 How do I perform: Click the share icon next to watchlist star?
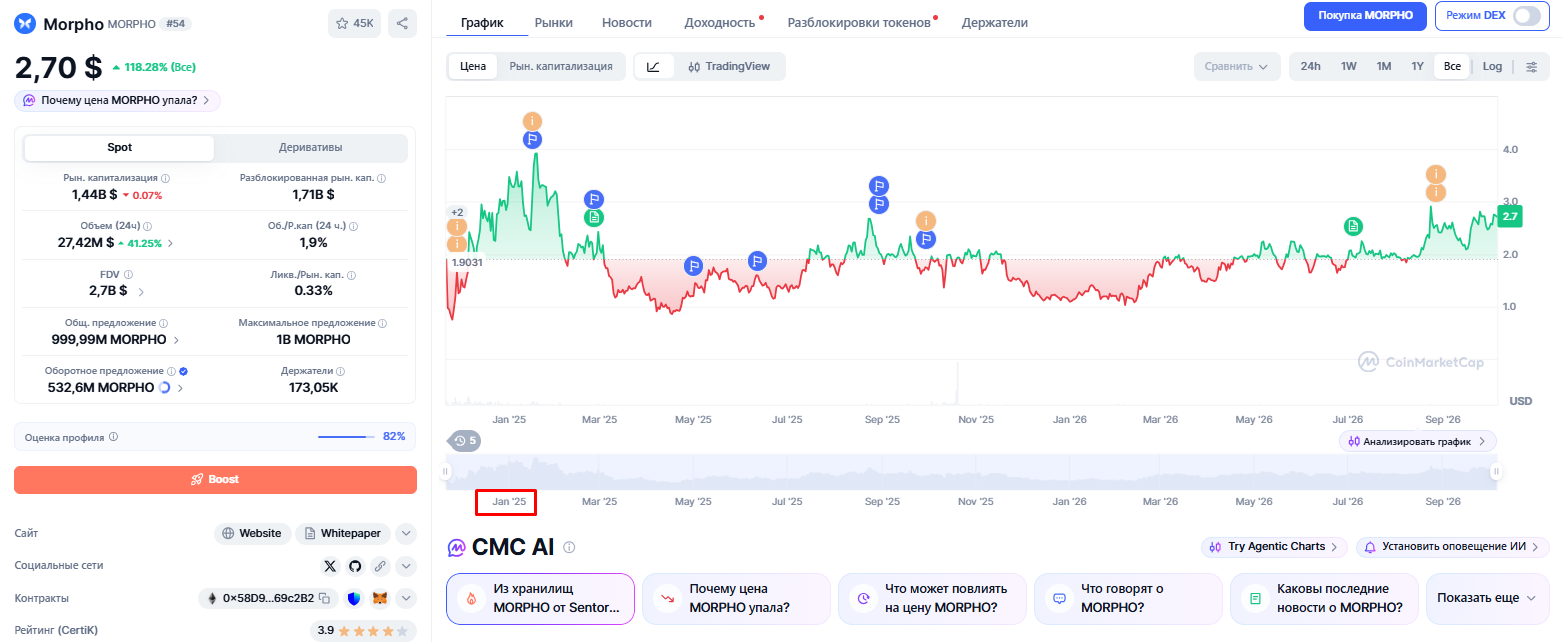click(x=402, y=23)
